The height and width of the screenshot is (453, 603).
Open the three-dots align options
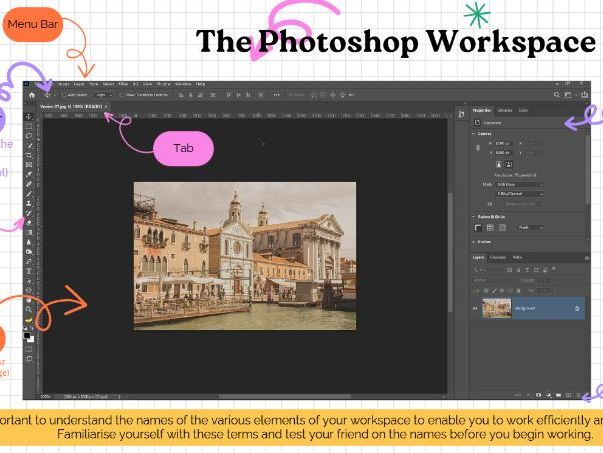tap(277, 95)
